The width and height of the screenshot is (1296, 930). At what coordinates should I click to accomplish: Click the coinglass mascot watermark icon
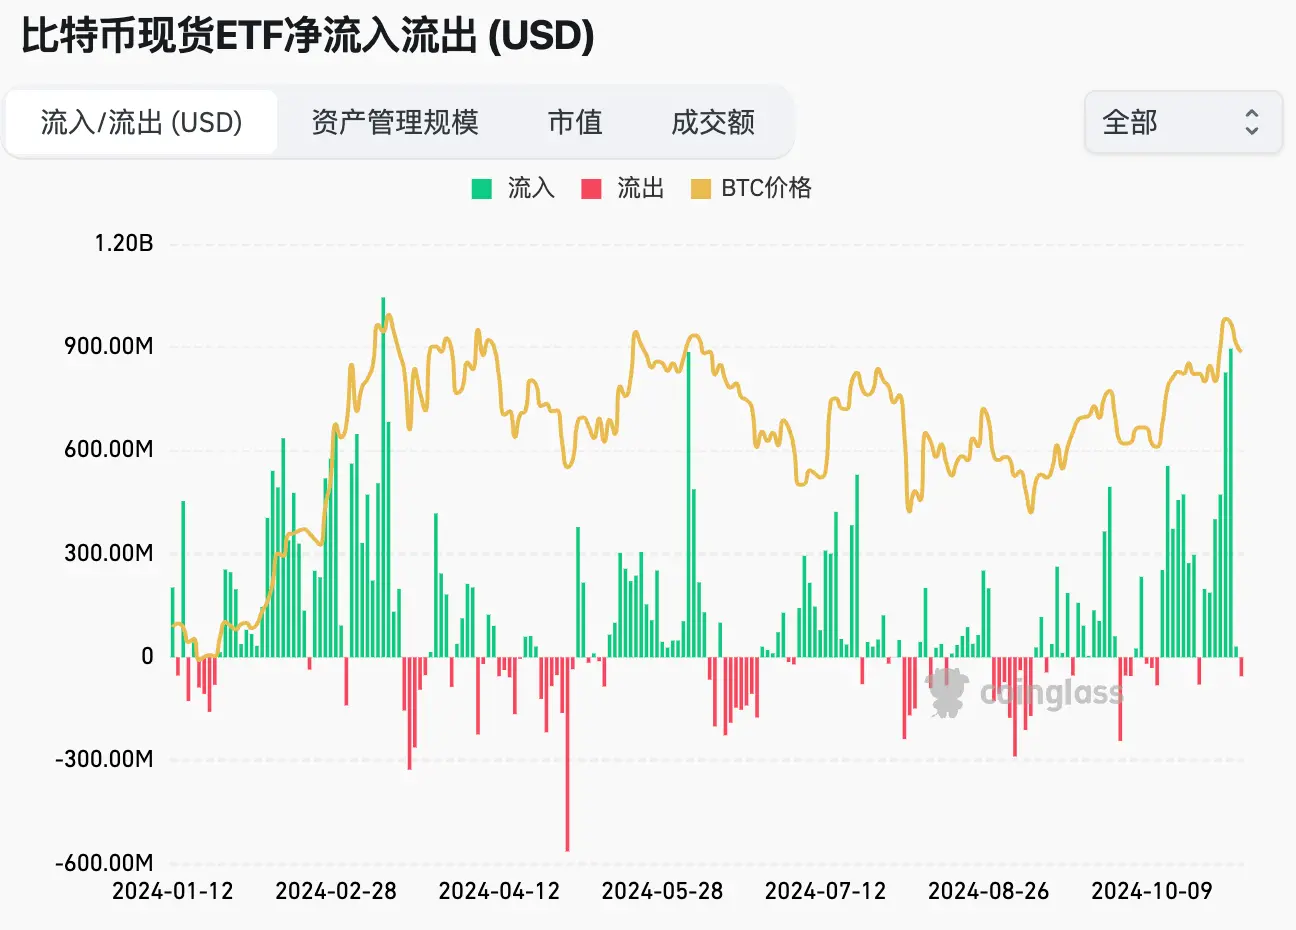pos(946,692)
